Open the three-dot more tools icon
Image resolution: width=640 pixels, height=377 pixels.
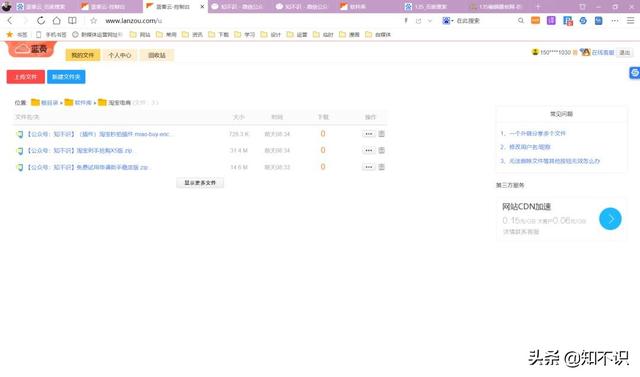pos(615,20)
